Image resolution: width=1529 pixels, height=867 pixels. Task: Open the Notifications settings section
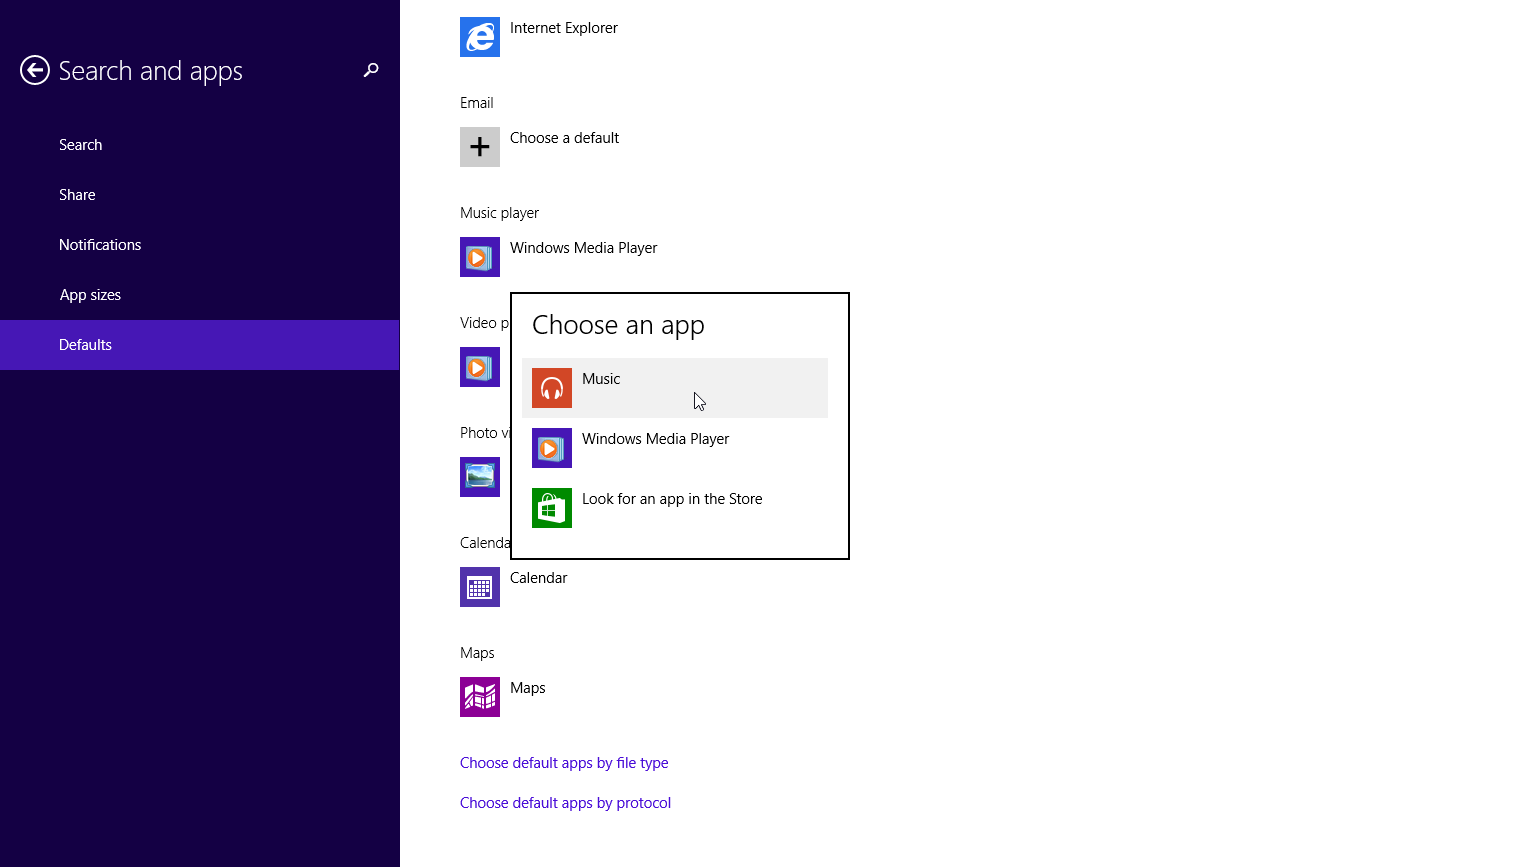click(x=200, y=245)
